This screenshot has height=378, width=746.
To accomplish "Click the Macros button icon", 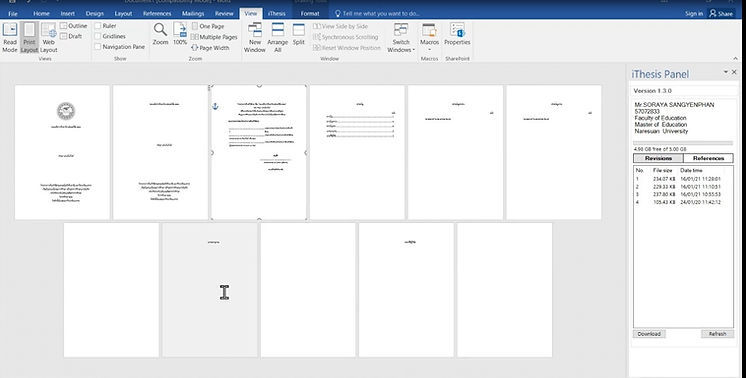I will (x=429, y=30).
